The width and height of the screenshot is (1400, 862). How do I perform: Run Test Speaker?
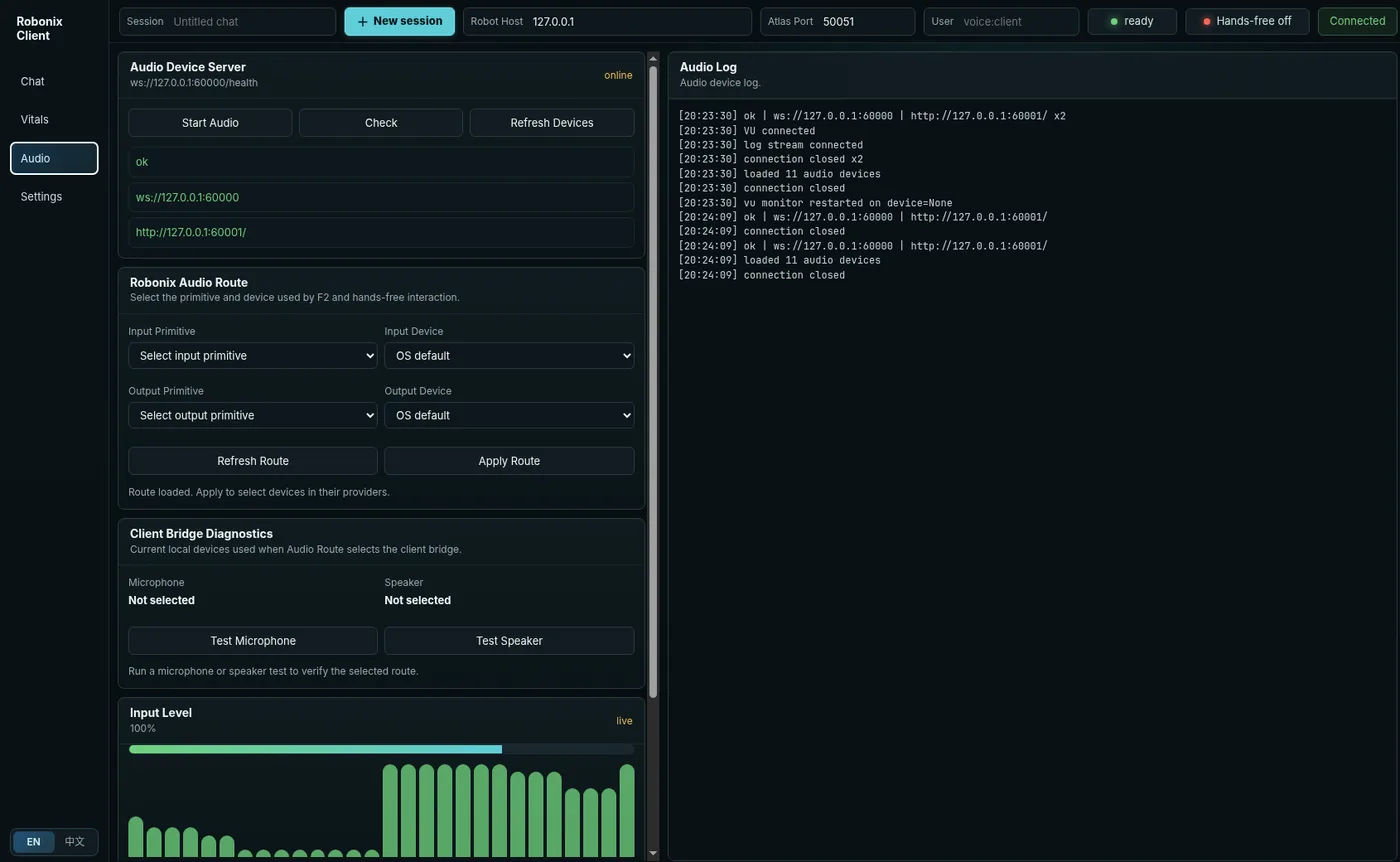click(x=509, y=641)
